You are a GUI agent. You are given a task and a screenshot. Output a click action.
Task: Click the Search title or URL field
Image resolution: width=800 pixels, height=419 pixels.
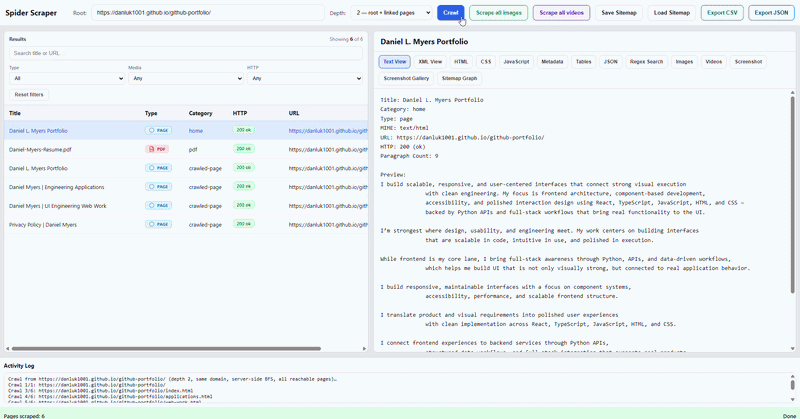[186, 53]
